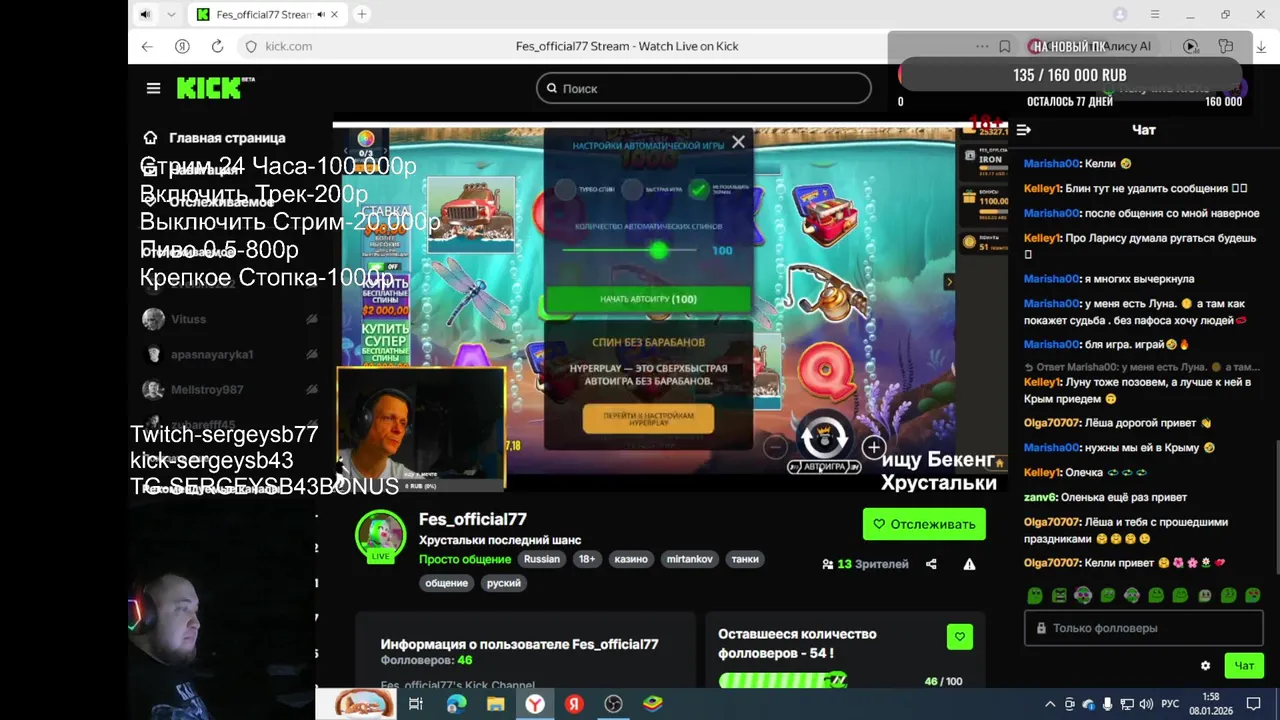Select the танки tag
The image size is (1280, 720).
coord(745,559)
